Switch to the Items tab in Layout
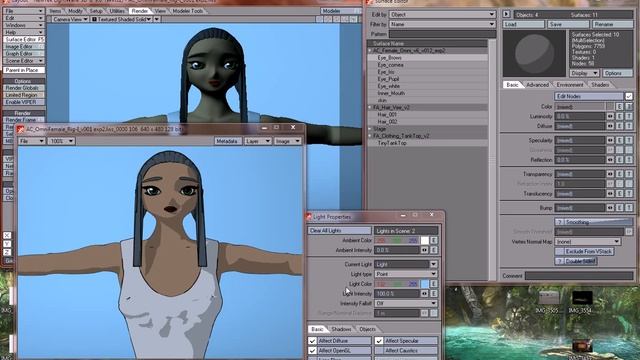Viewport: 640px width, 360px height. click(x=55, y=11)
